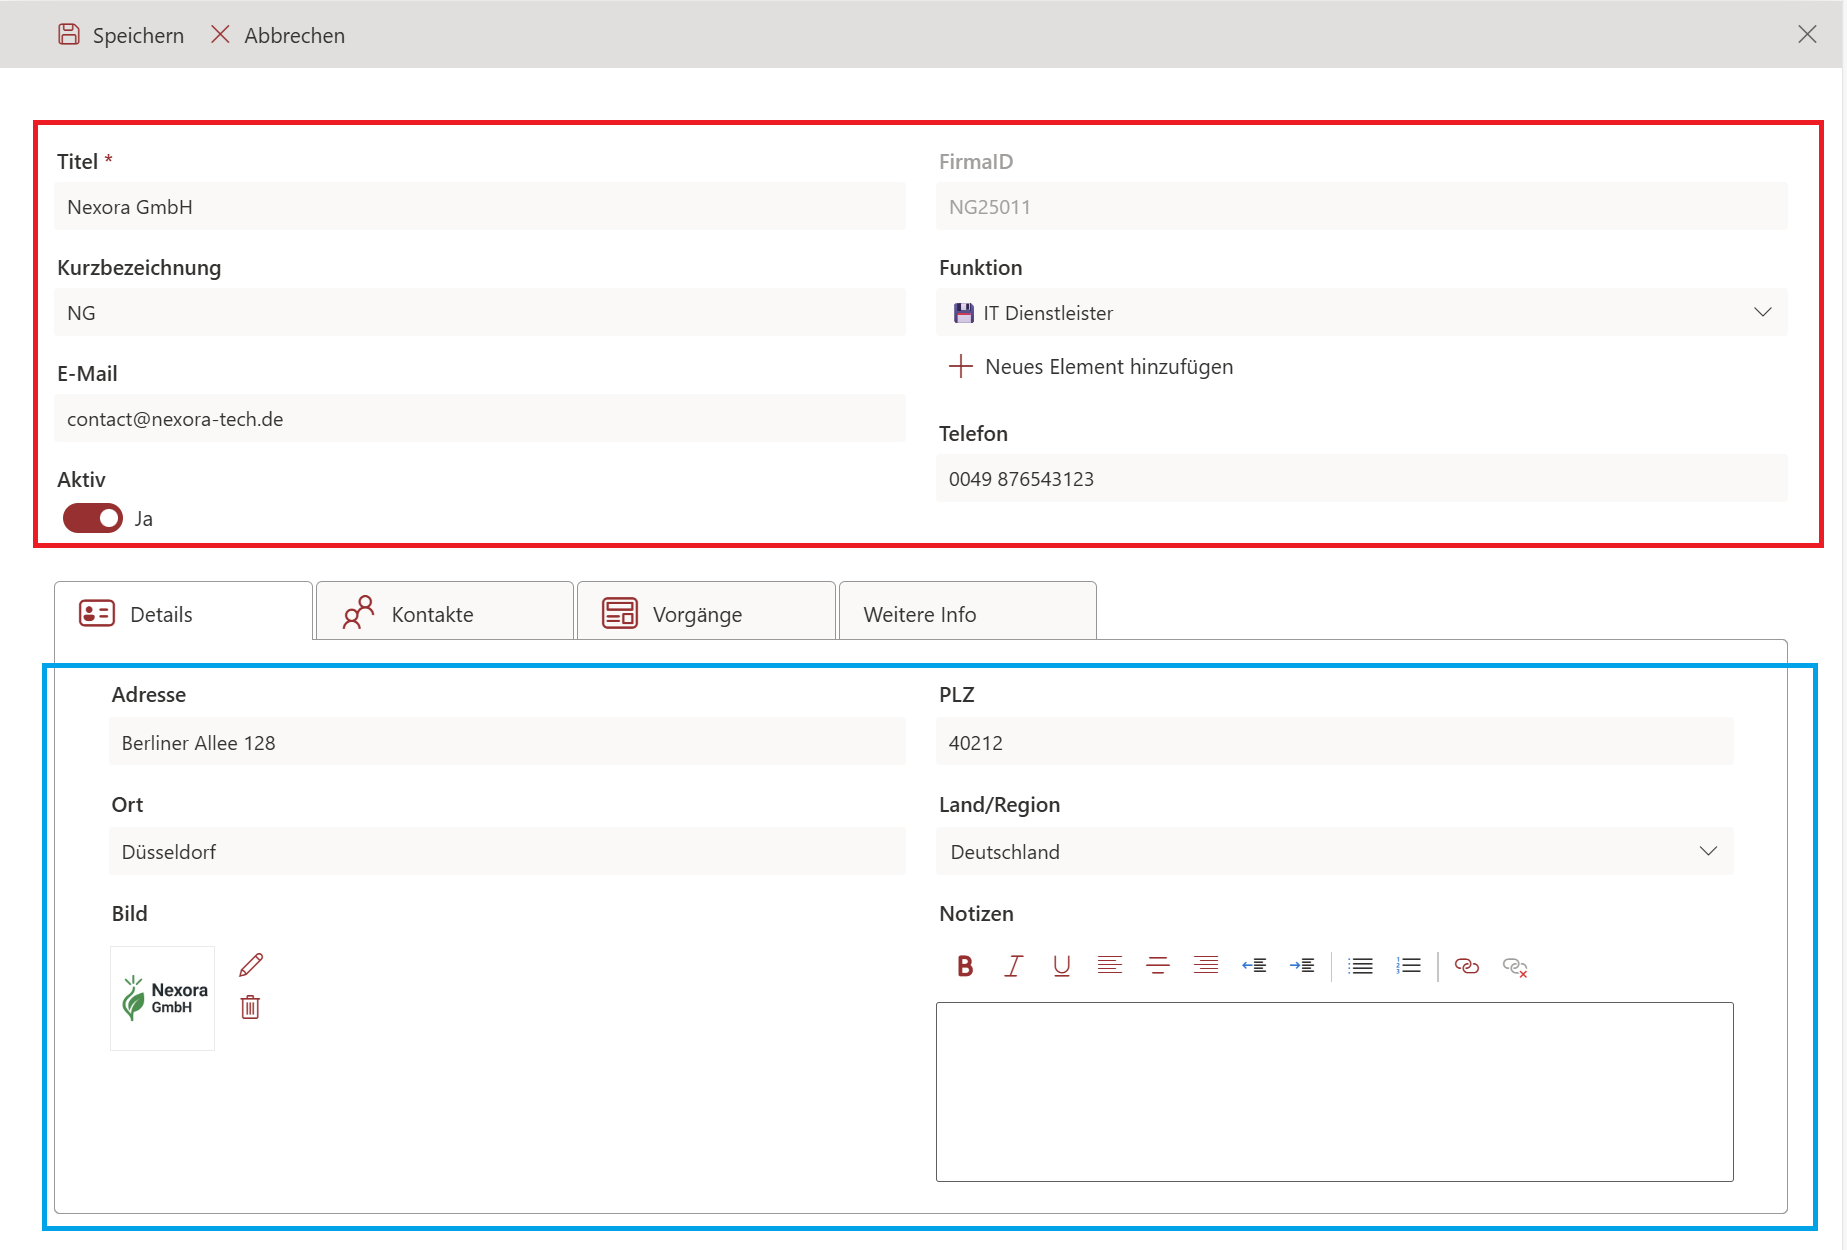1847x1250 pixels.
Task: Insert a numbered list in Notizen
Action: (x=1408, y=966)
